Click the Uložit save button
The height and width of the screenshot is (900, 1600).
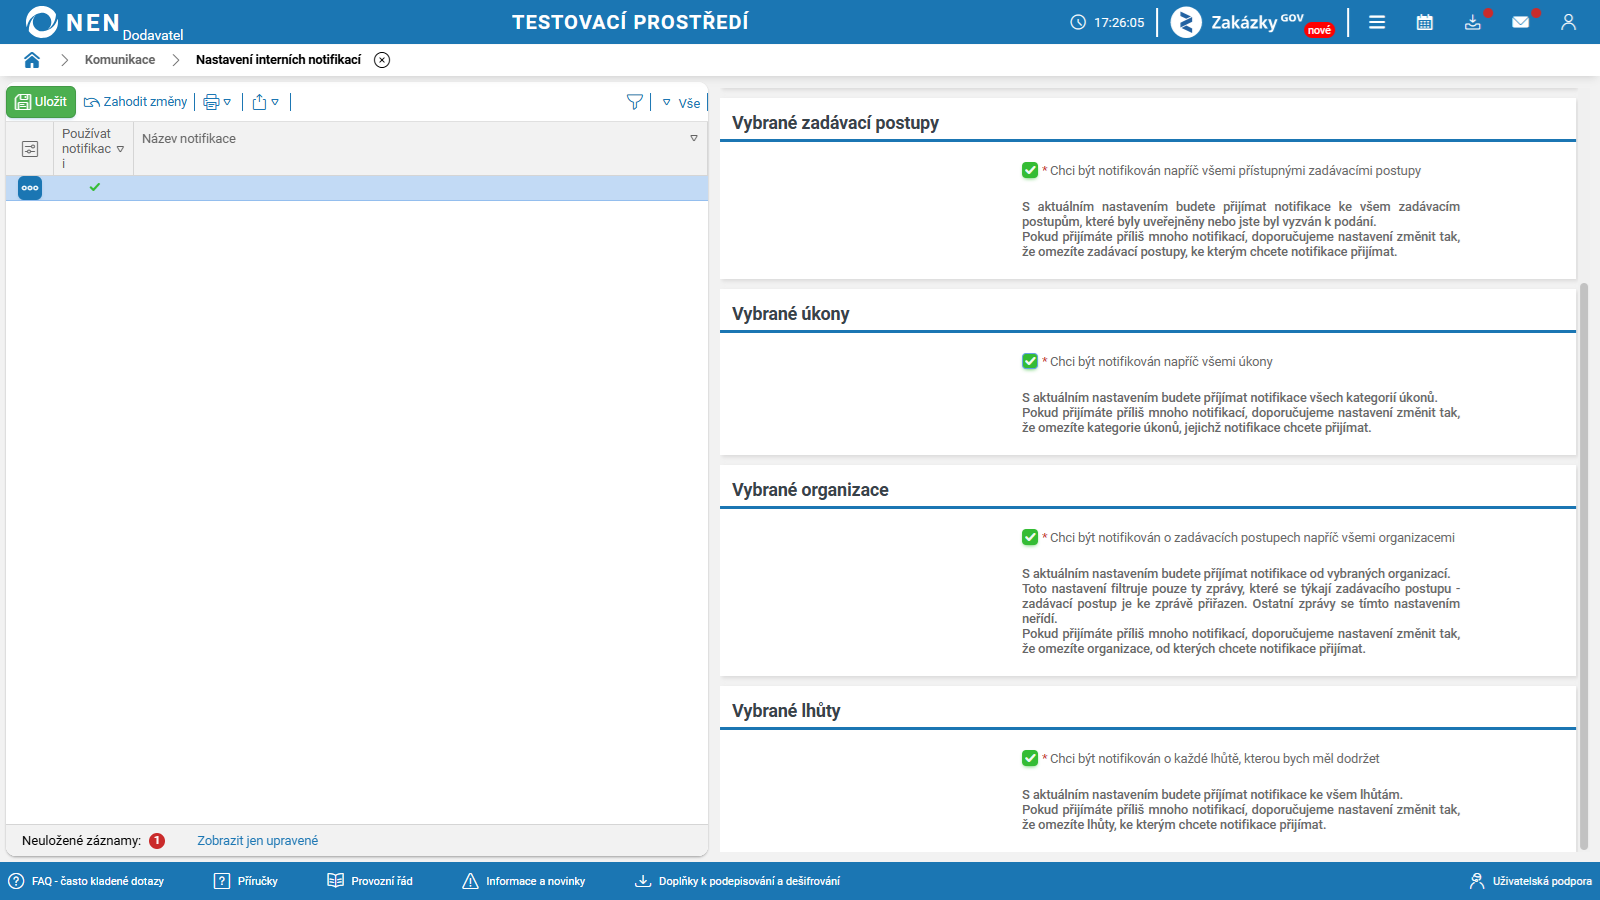(x=41, y=102)
